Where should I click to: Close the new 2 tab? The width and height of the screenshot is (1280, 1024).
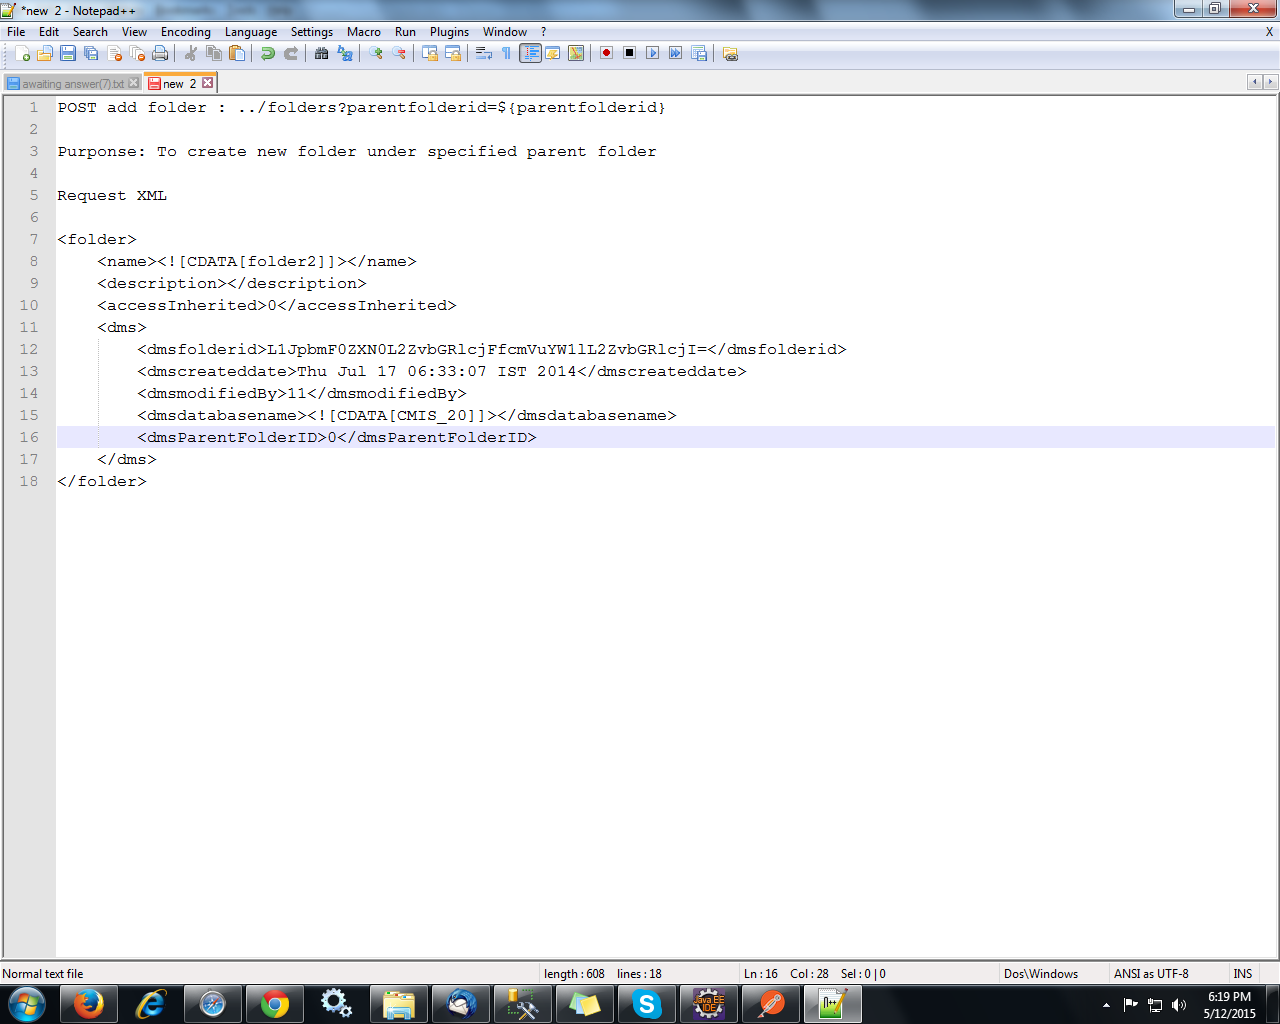(208, 83)
